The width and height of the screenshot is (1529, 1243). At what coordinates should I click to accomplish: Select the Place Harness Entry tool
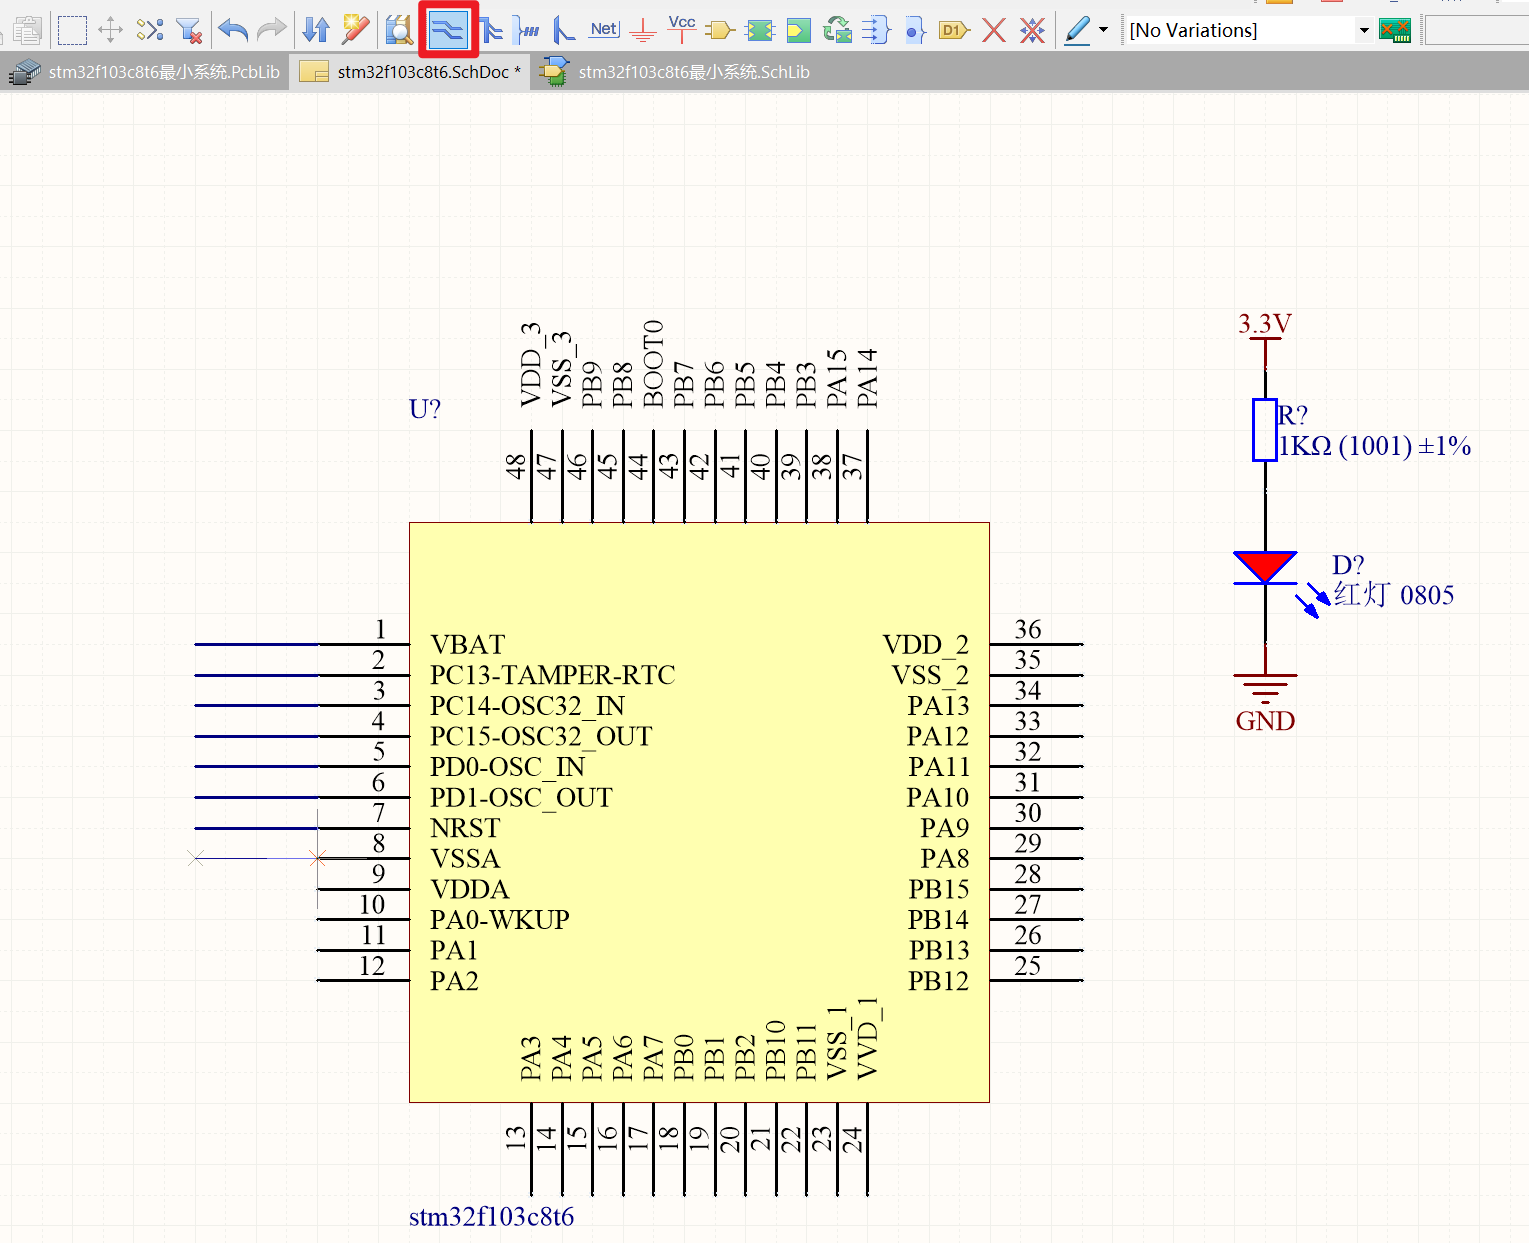(x=915, y=30)
